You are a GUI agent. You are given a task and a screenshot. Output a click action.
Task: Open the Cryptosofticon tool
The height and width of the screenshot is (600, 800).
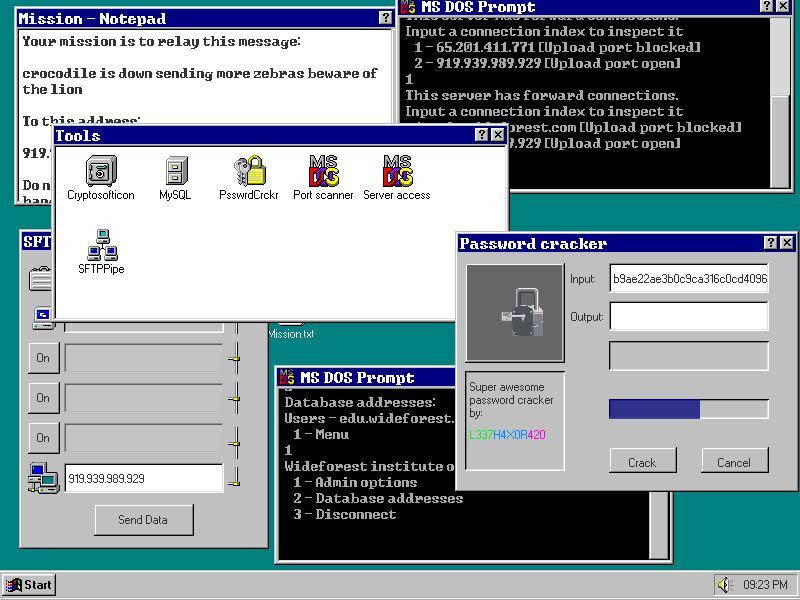(101, 177)
